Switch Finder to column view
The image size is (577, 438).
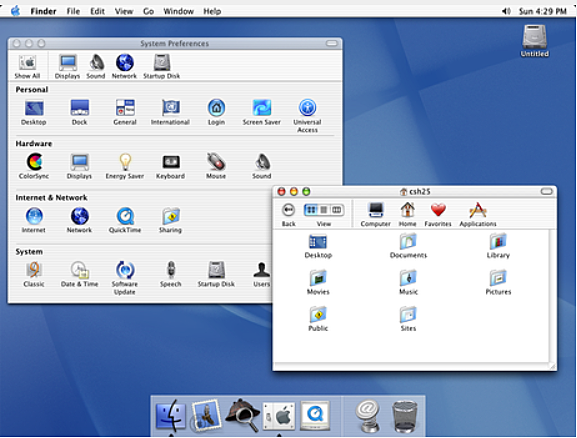pos(337,210)
